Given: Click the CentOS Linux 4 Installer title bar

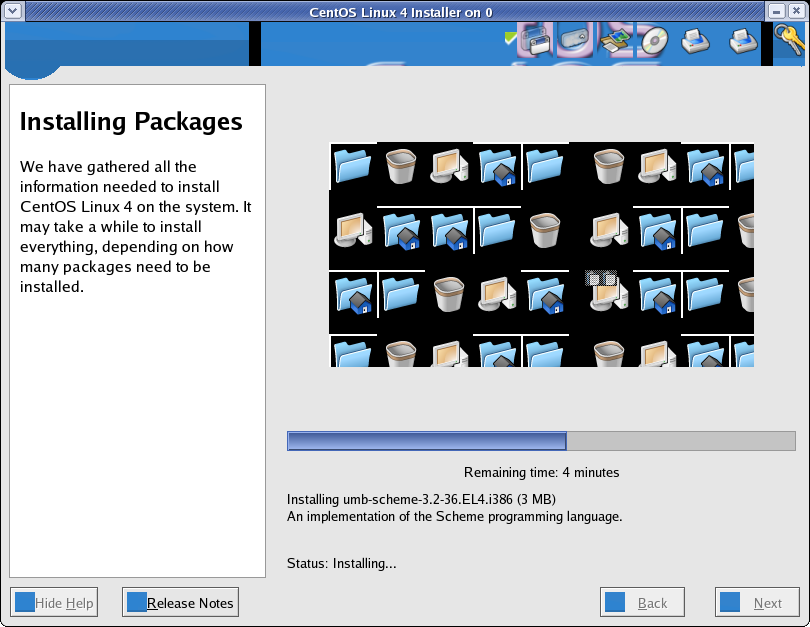Looking at the screenshot, I should click(x=400, y=10).
